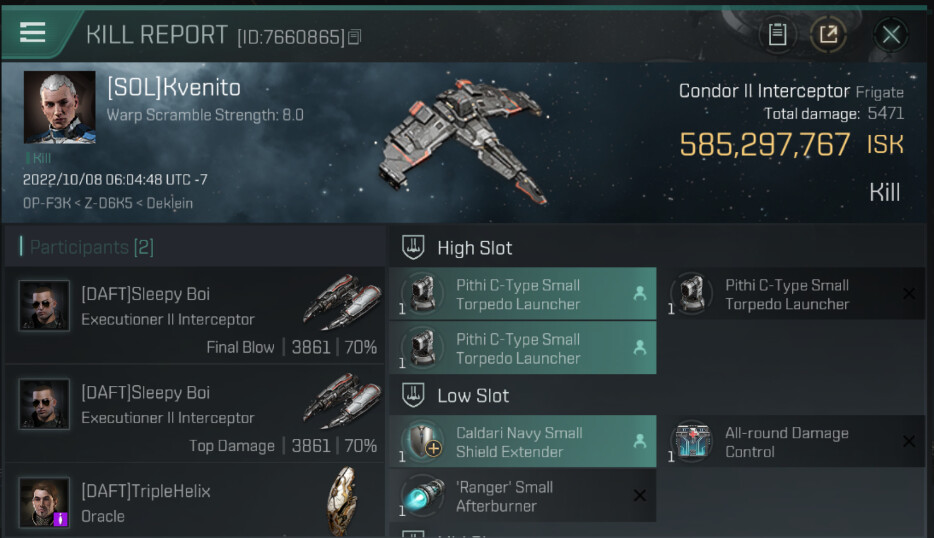This screenshot has width=934, height=538.
Task: Copy the kill report ID
Action: click(x=354, y=37)
